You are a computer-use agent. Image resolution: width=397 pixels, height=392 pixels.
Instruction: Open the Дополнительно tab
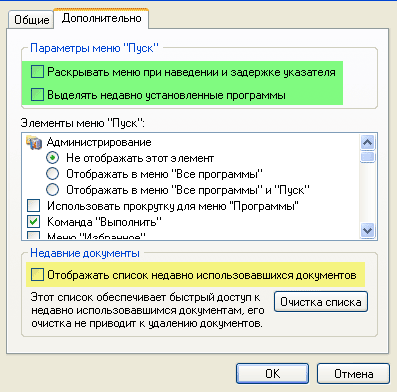point(101,18)
